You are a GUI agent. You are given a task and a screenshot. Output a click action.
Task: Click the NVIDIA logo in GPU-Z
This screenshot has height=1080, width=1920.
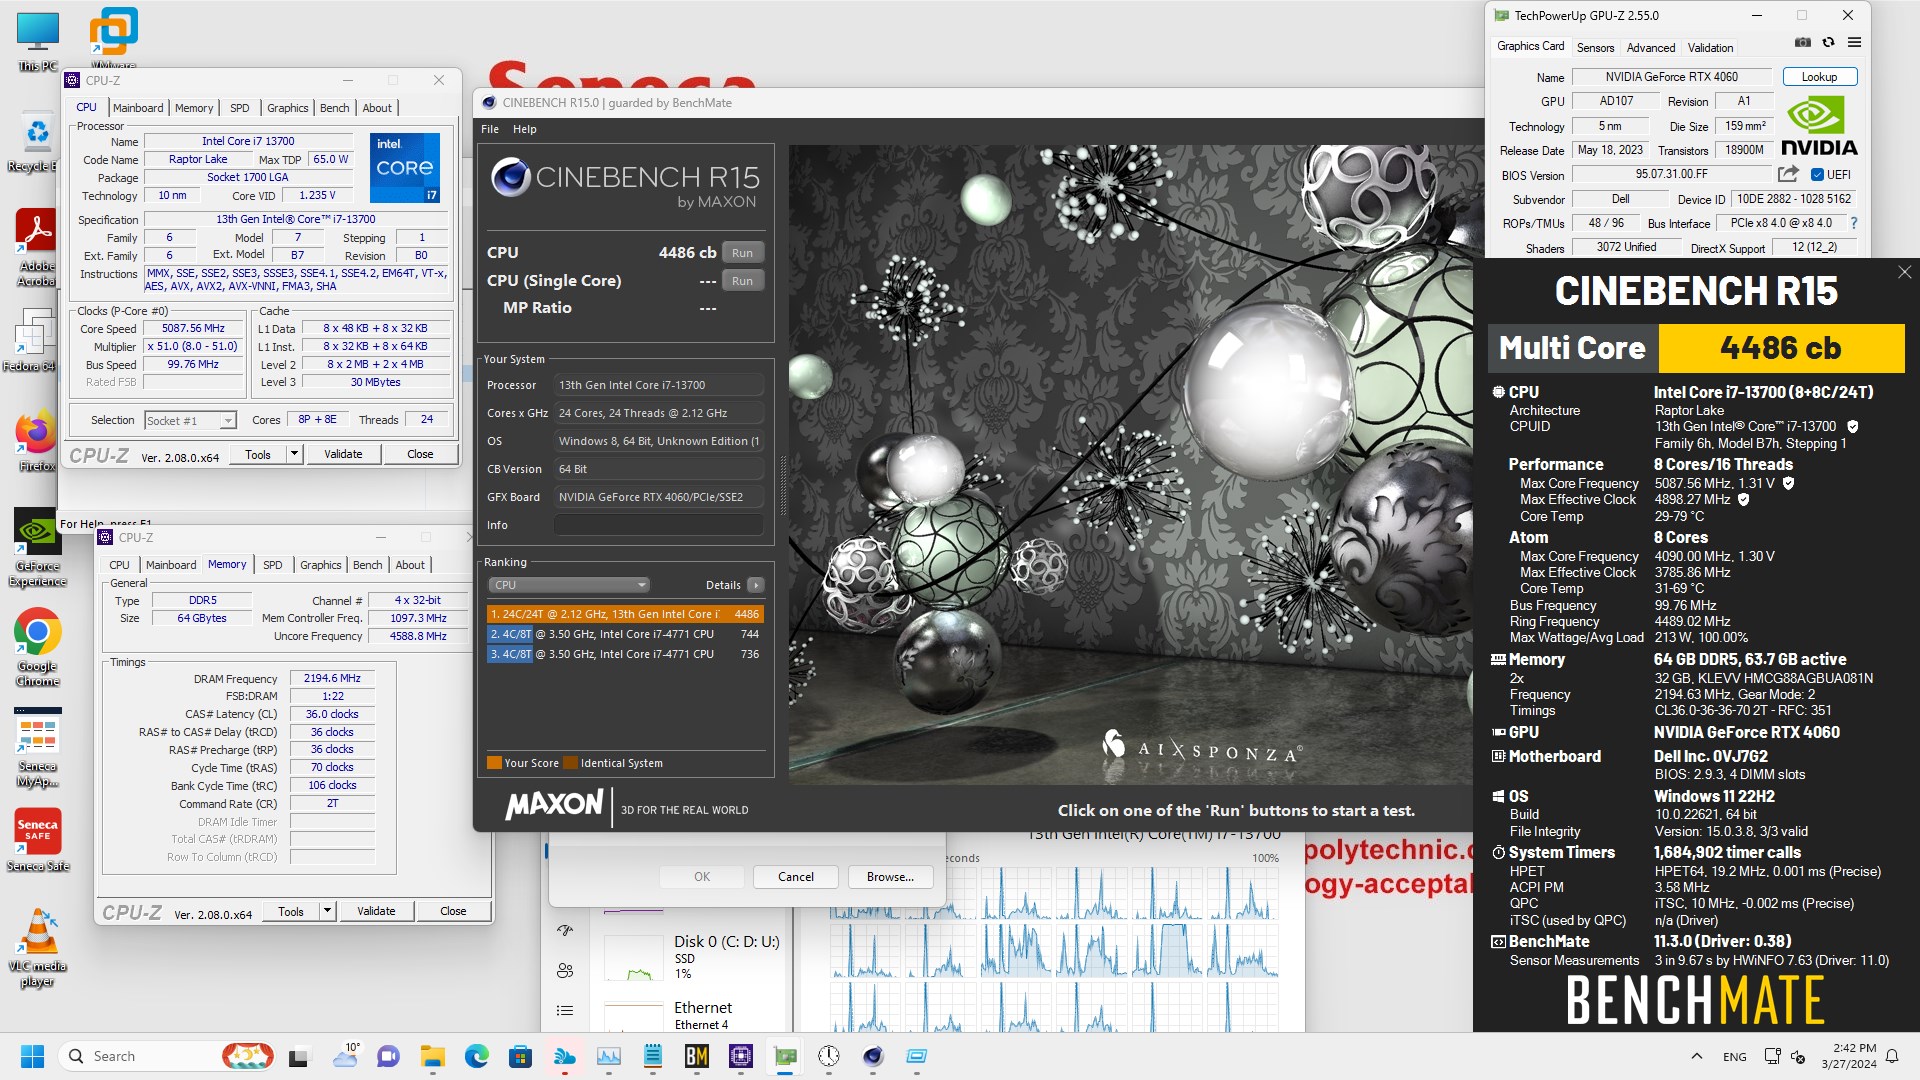point(1819,126)
